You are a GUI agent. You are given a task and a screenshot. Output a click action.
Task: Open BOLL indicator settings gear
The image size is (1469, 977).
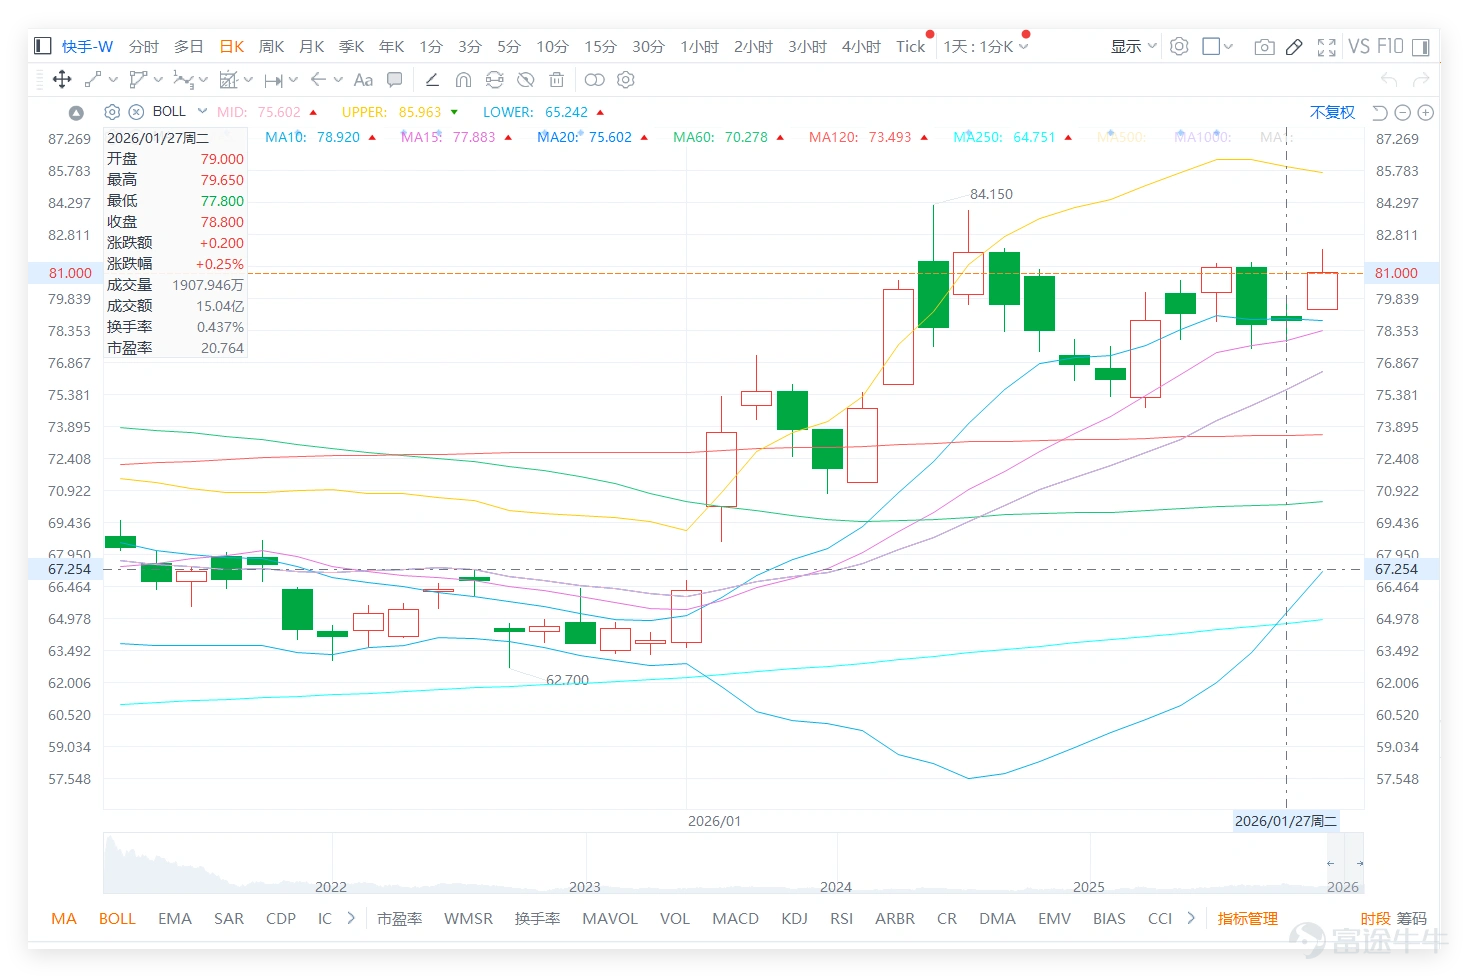click(x=112, y=112)
